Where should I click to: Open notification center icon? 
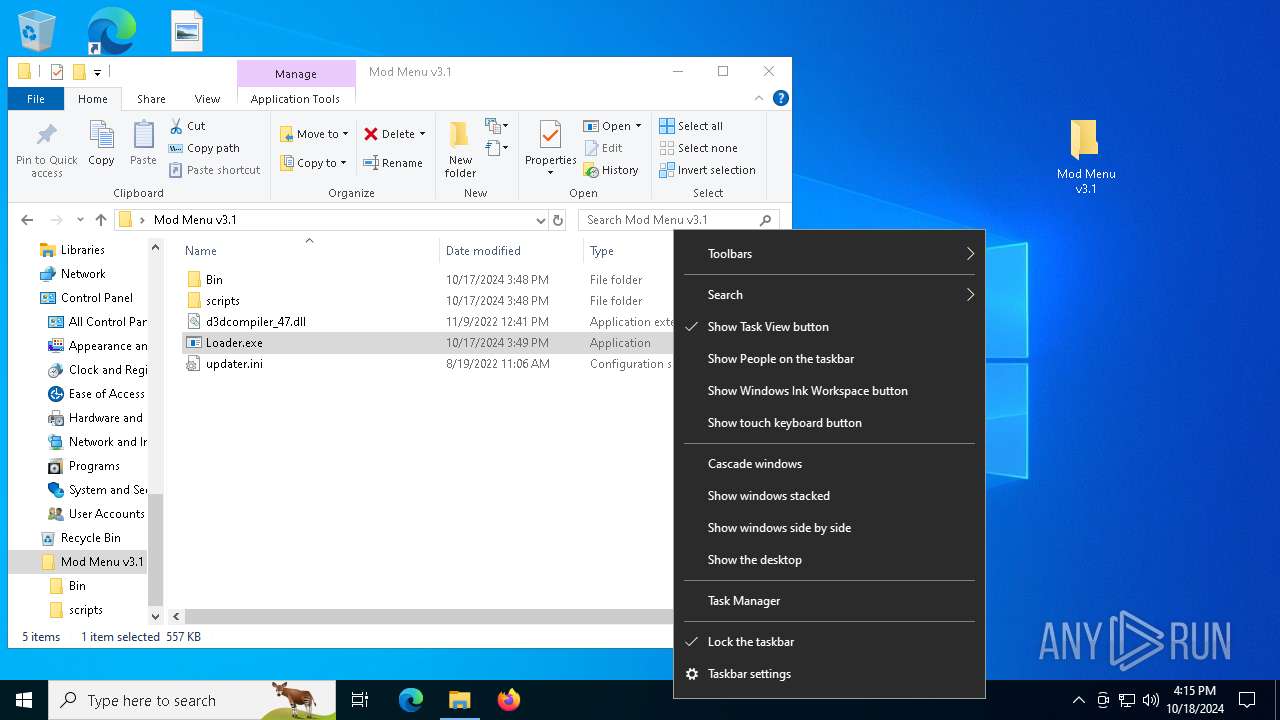[1247, 700]
